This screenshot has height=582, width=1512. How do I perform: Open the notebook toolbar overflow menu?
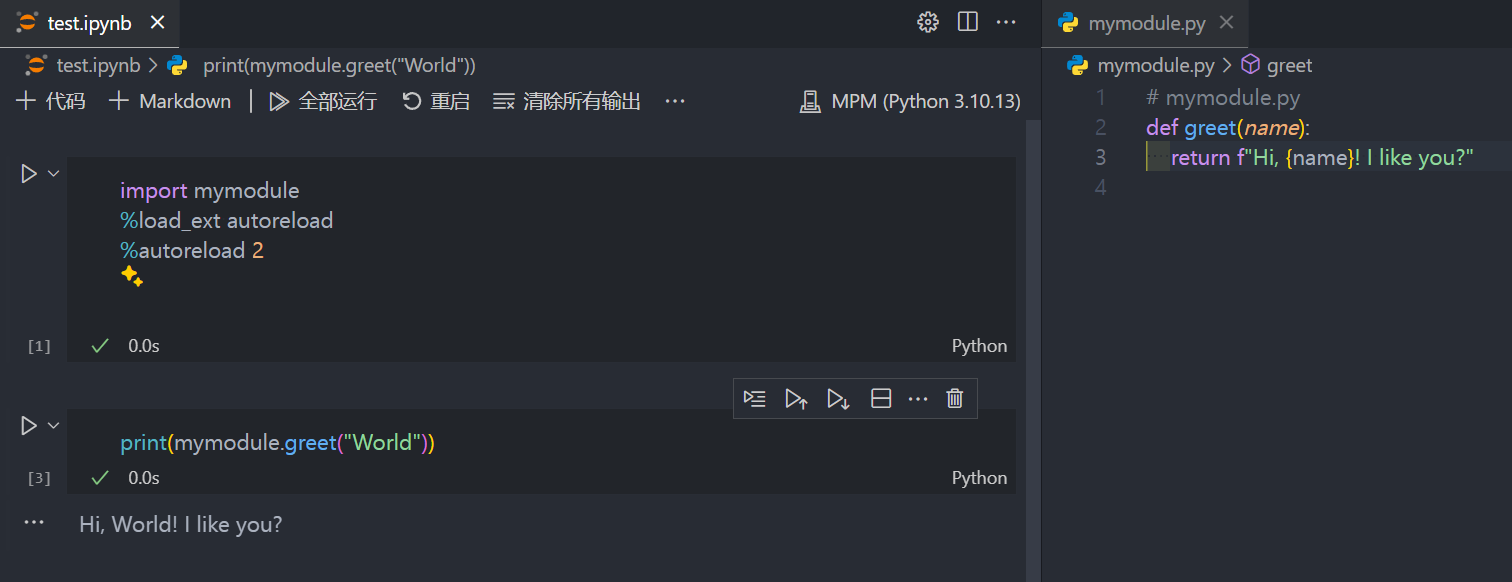[x=674, y=100]
